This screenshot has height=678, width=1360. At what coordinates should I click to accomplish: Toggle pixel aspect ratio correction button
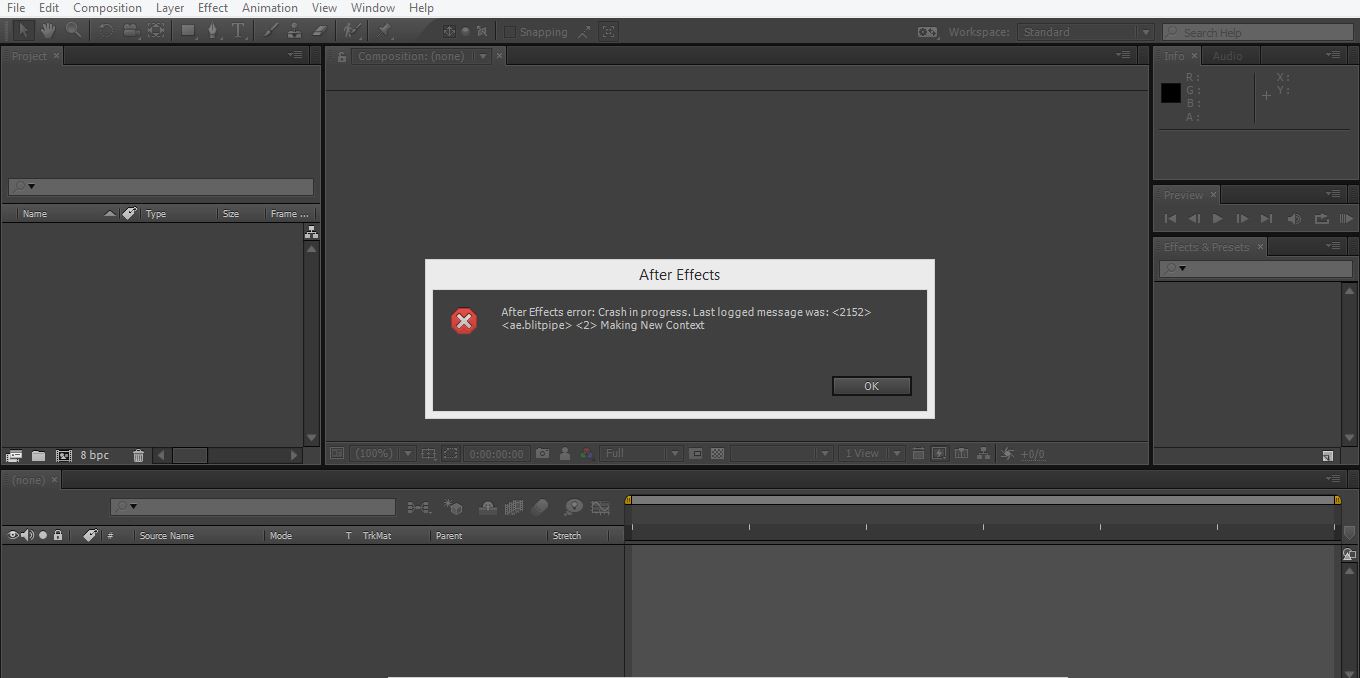tap(917, 453)
